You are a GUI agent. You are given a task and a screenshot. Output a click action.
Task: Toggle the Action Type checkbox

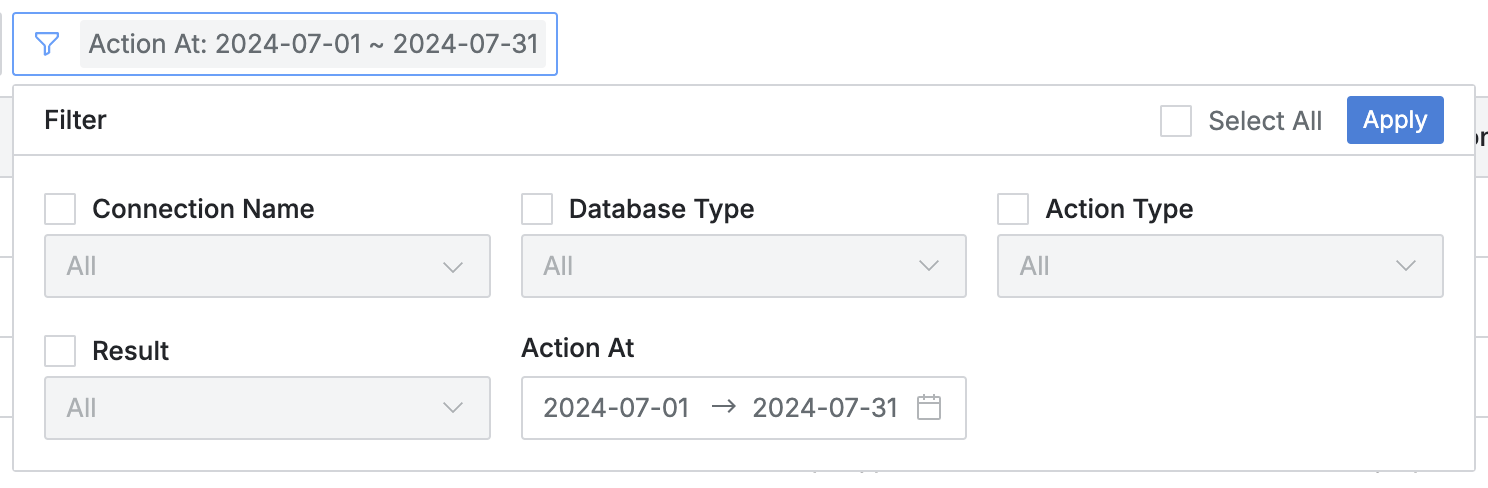click(x=1014, y=209)
